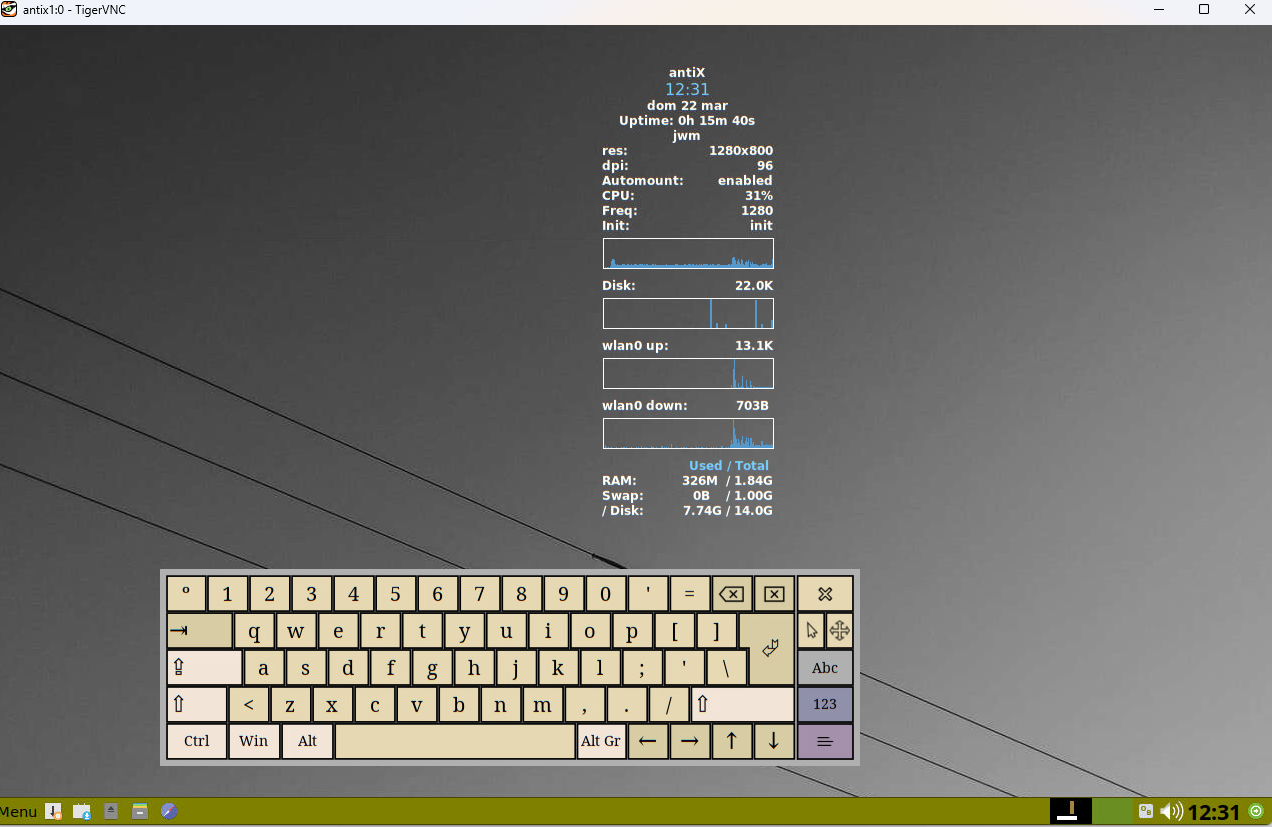Toggle the Ctrl modifier key
Screen dimensions: 1272x827
click(196, 741)
